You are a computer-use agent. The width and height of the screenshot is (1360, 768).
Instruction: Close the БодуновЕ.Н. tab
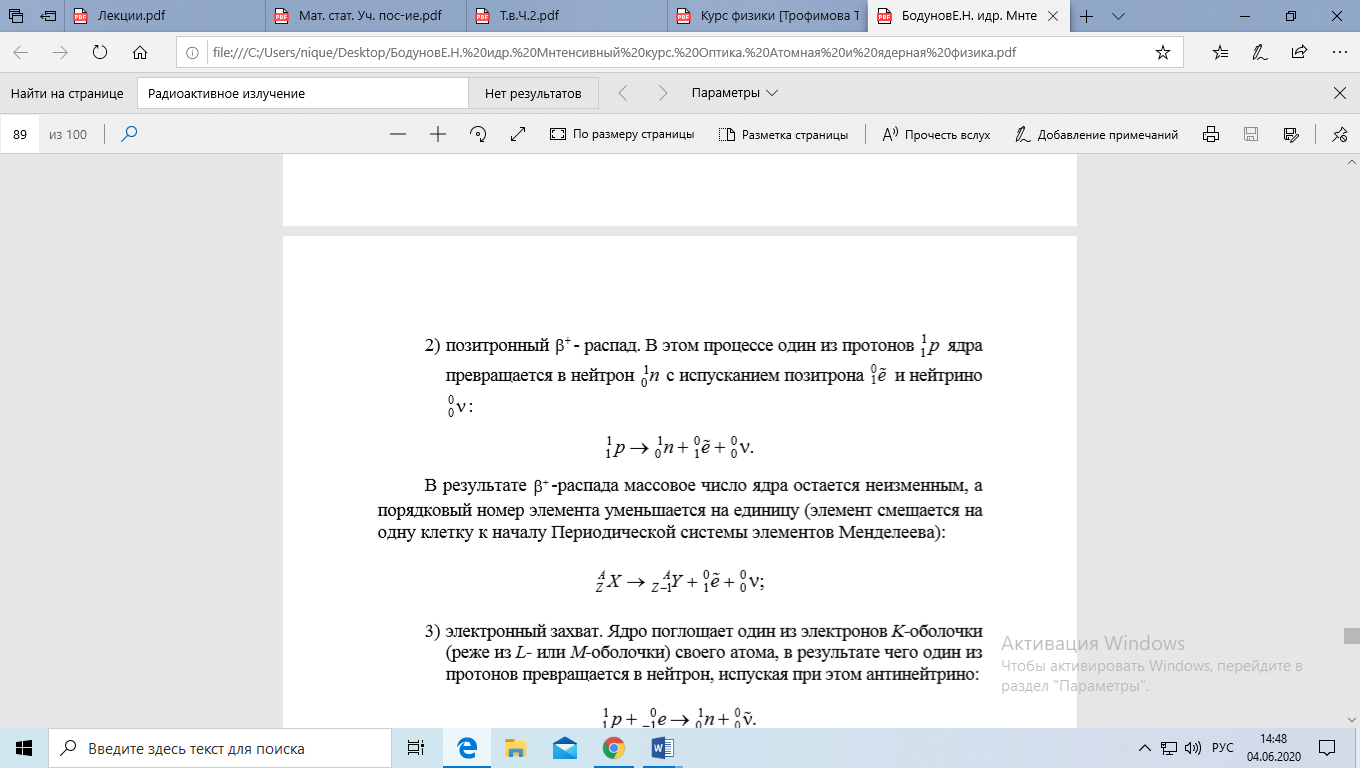1054,16
